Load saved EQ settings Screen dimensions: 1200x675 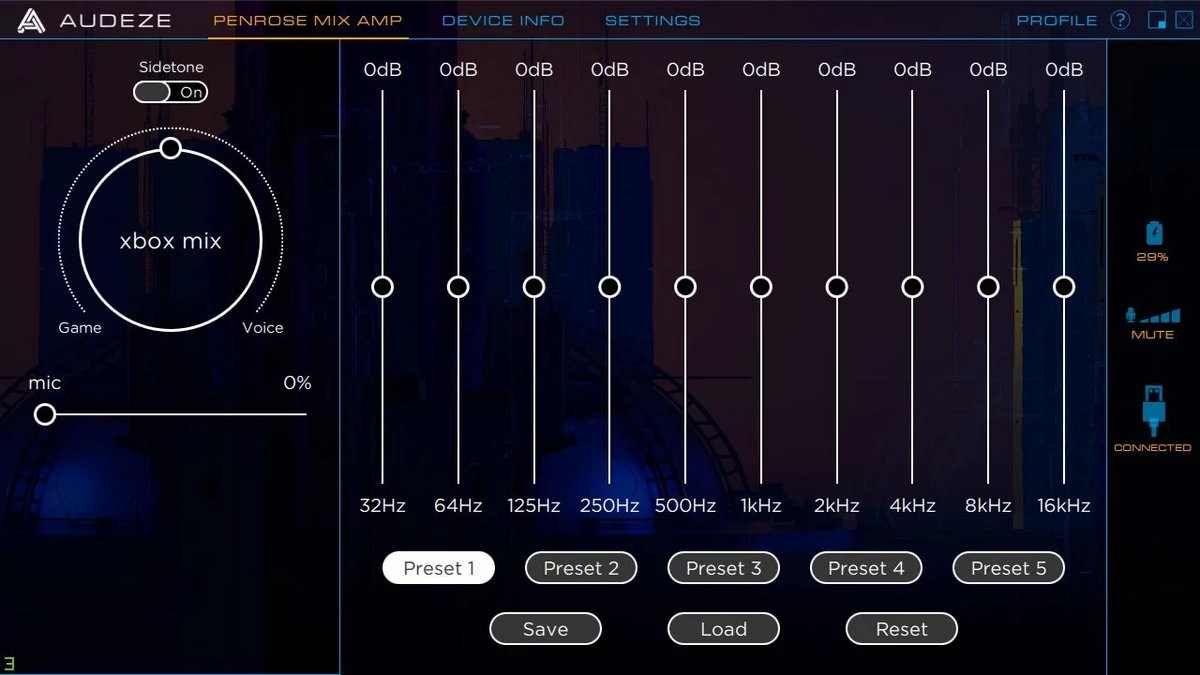click(x=723, y=629)
